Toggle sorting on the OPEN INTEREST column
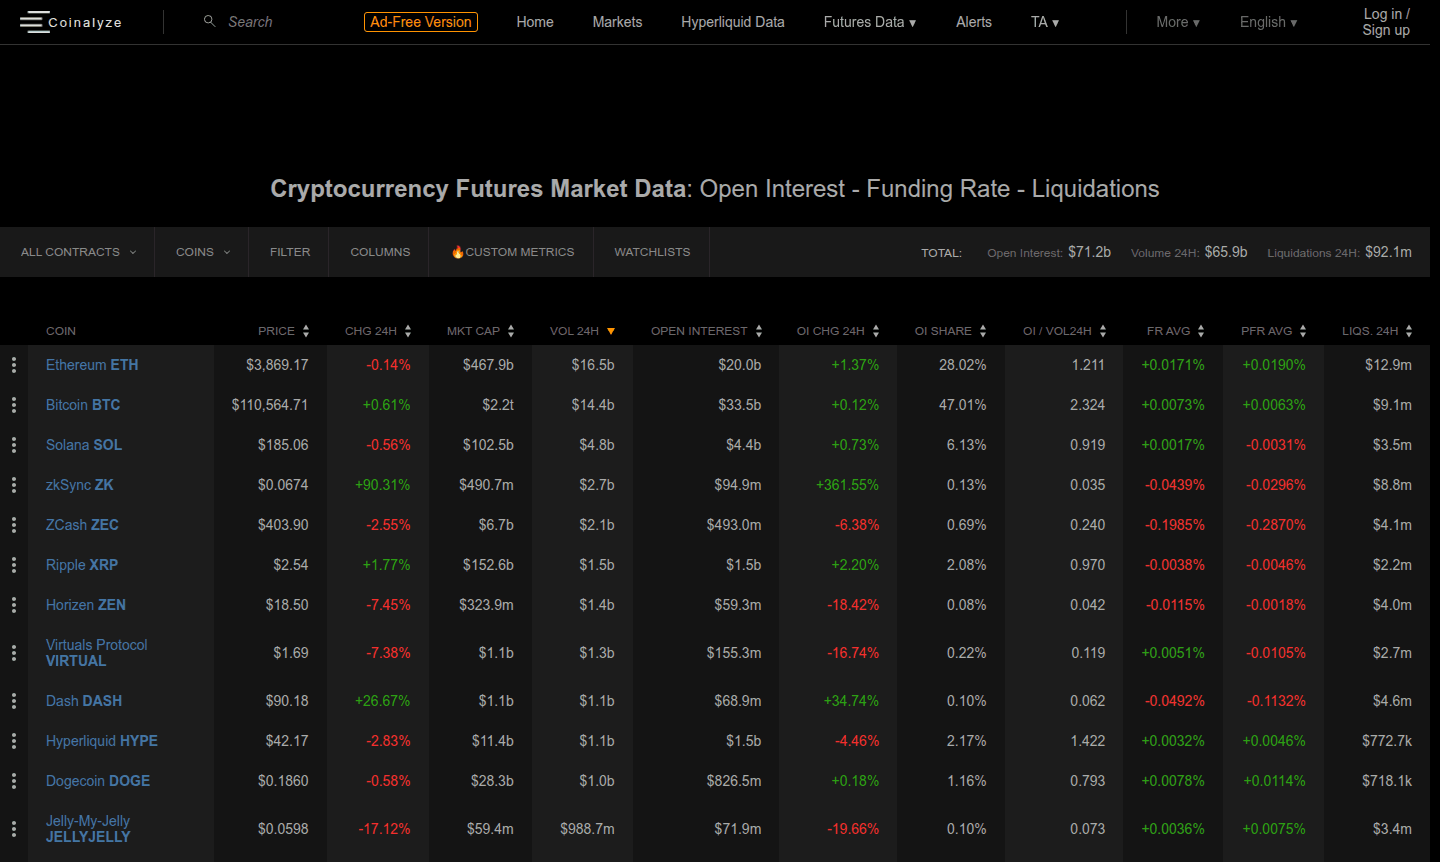Viewport: 1440px width, 862px height. coord(707,330)
